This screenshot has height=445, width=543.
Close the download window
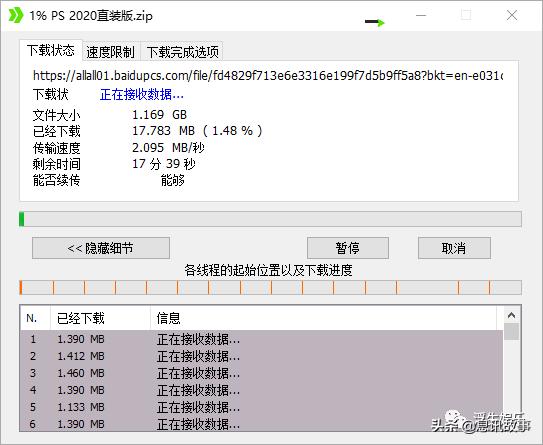pyautogui.click(x=512, y=15)
